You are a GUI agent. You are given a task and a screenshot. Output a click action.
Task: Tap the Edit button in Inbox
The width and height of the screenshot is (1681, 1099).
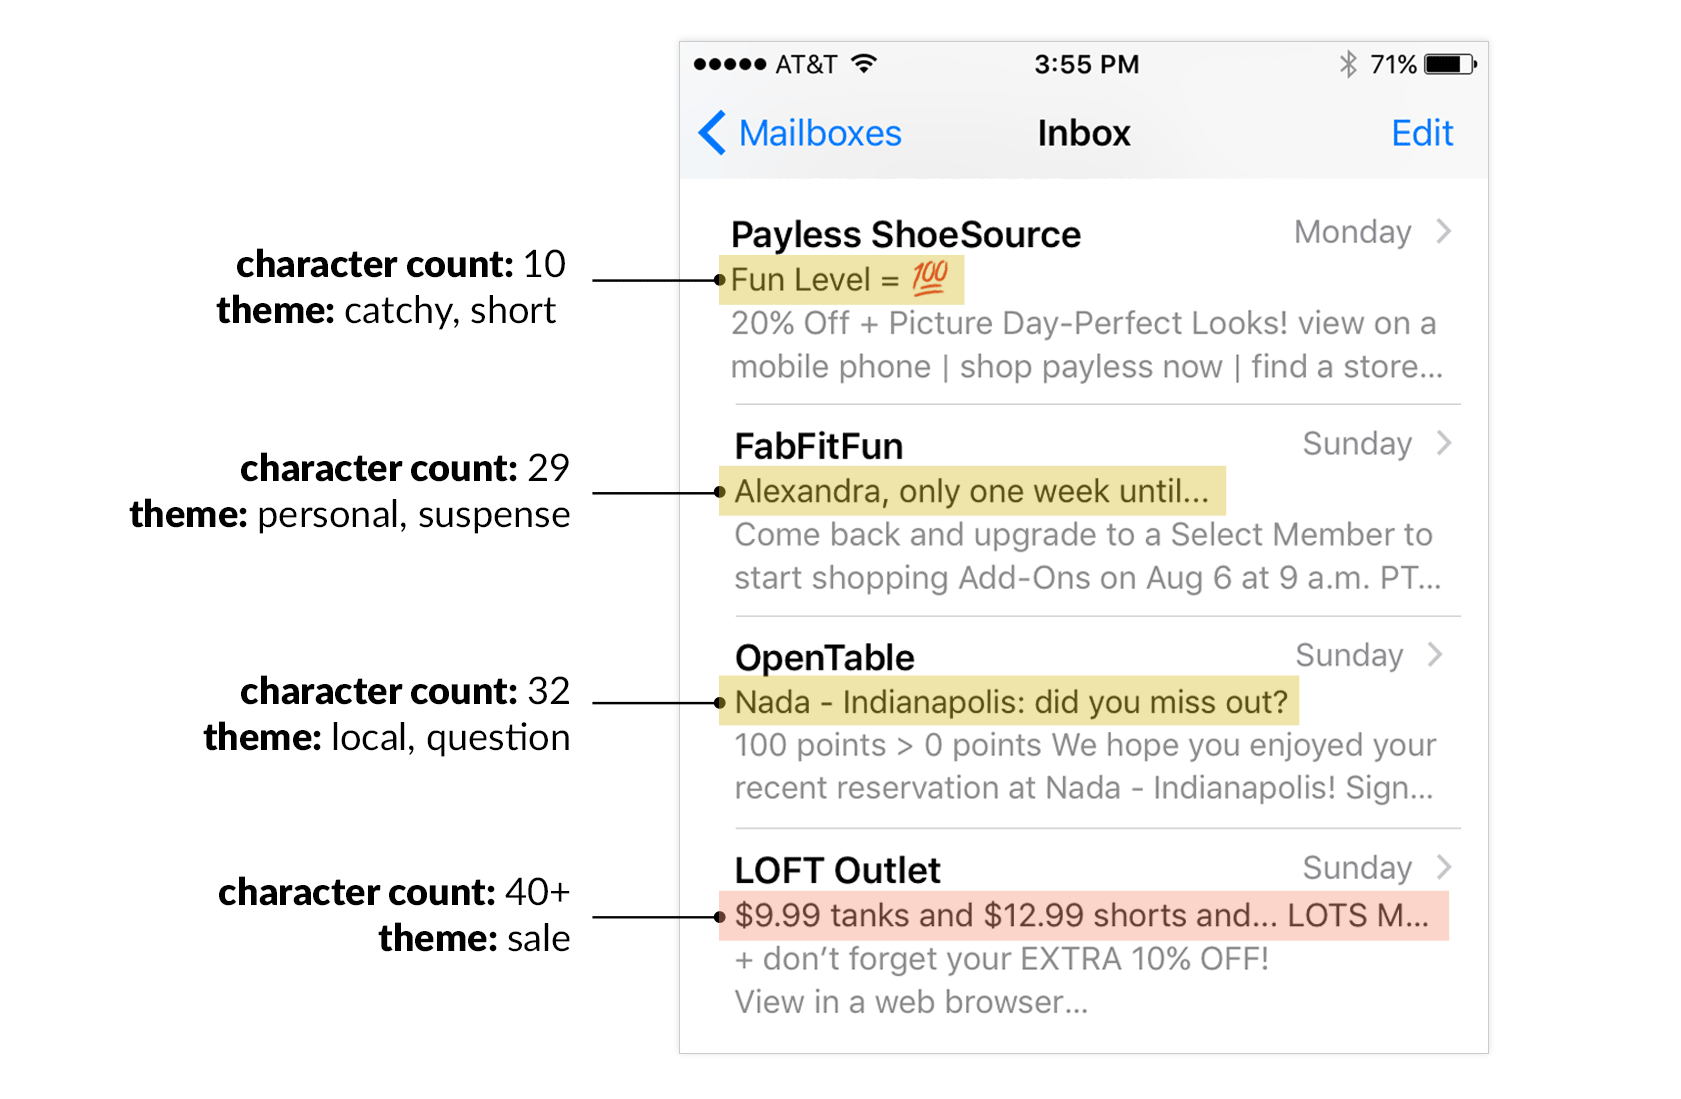pos(1422,133)
